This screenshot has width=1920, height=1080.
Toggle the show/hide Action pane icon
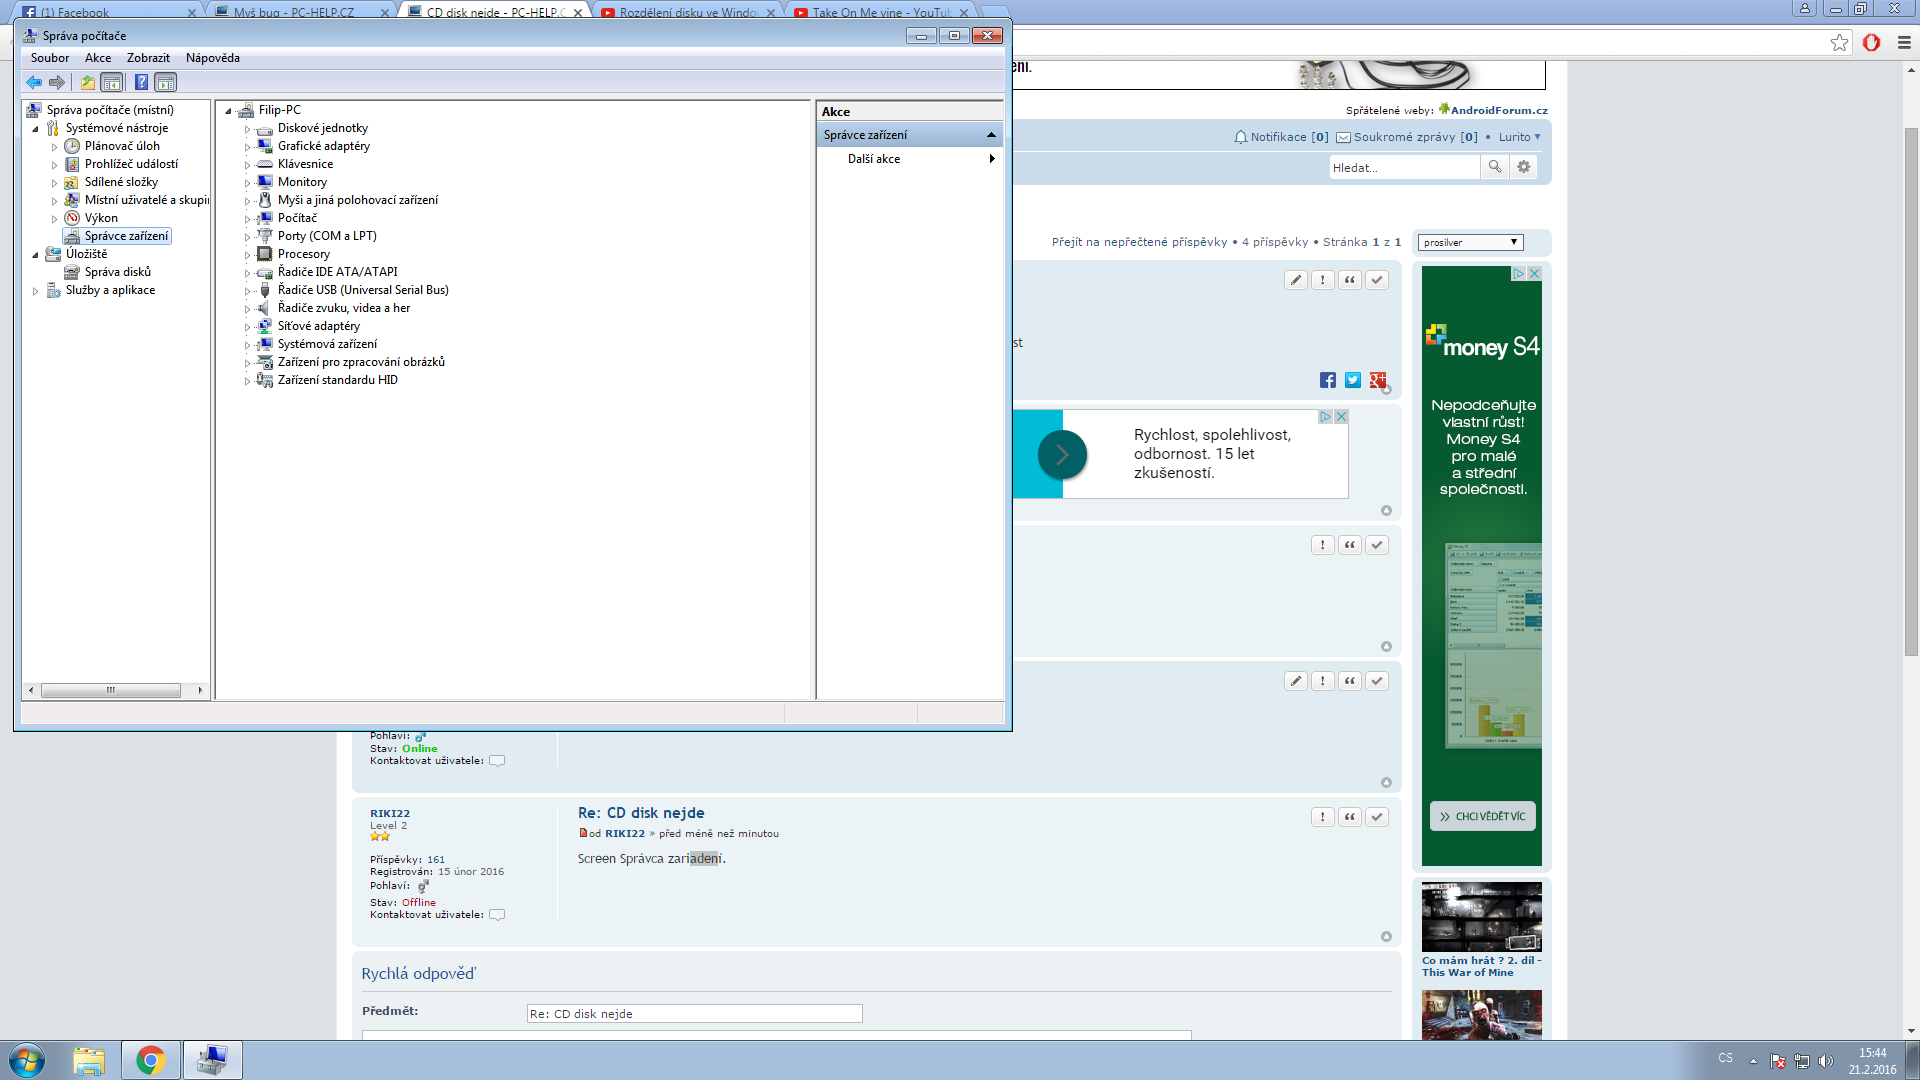click(x=166, y=83)
